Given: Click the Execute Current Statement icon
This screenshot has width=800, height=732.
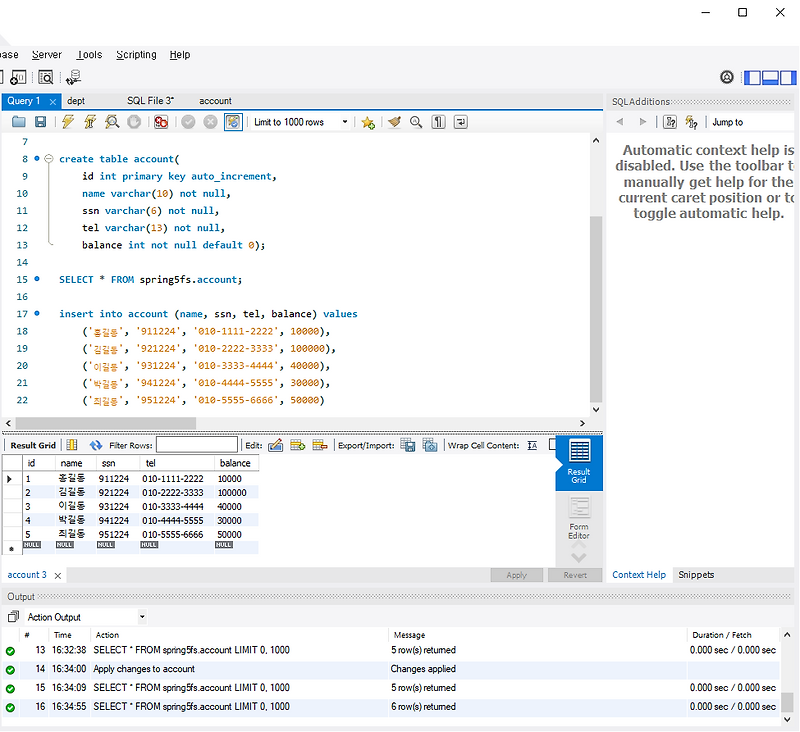Looking at the screenshot, I should tap(89, 121).
